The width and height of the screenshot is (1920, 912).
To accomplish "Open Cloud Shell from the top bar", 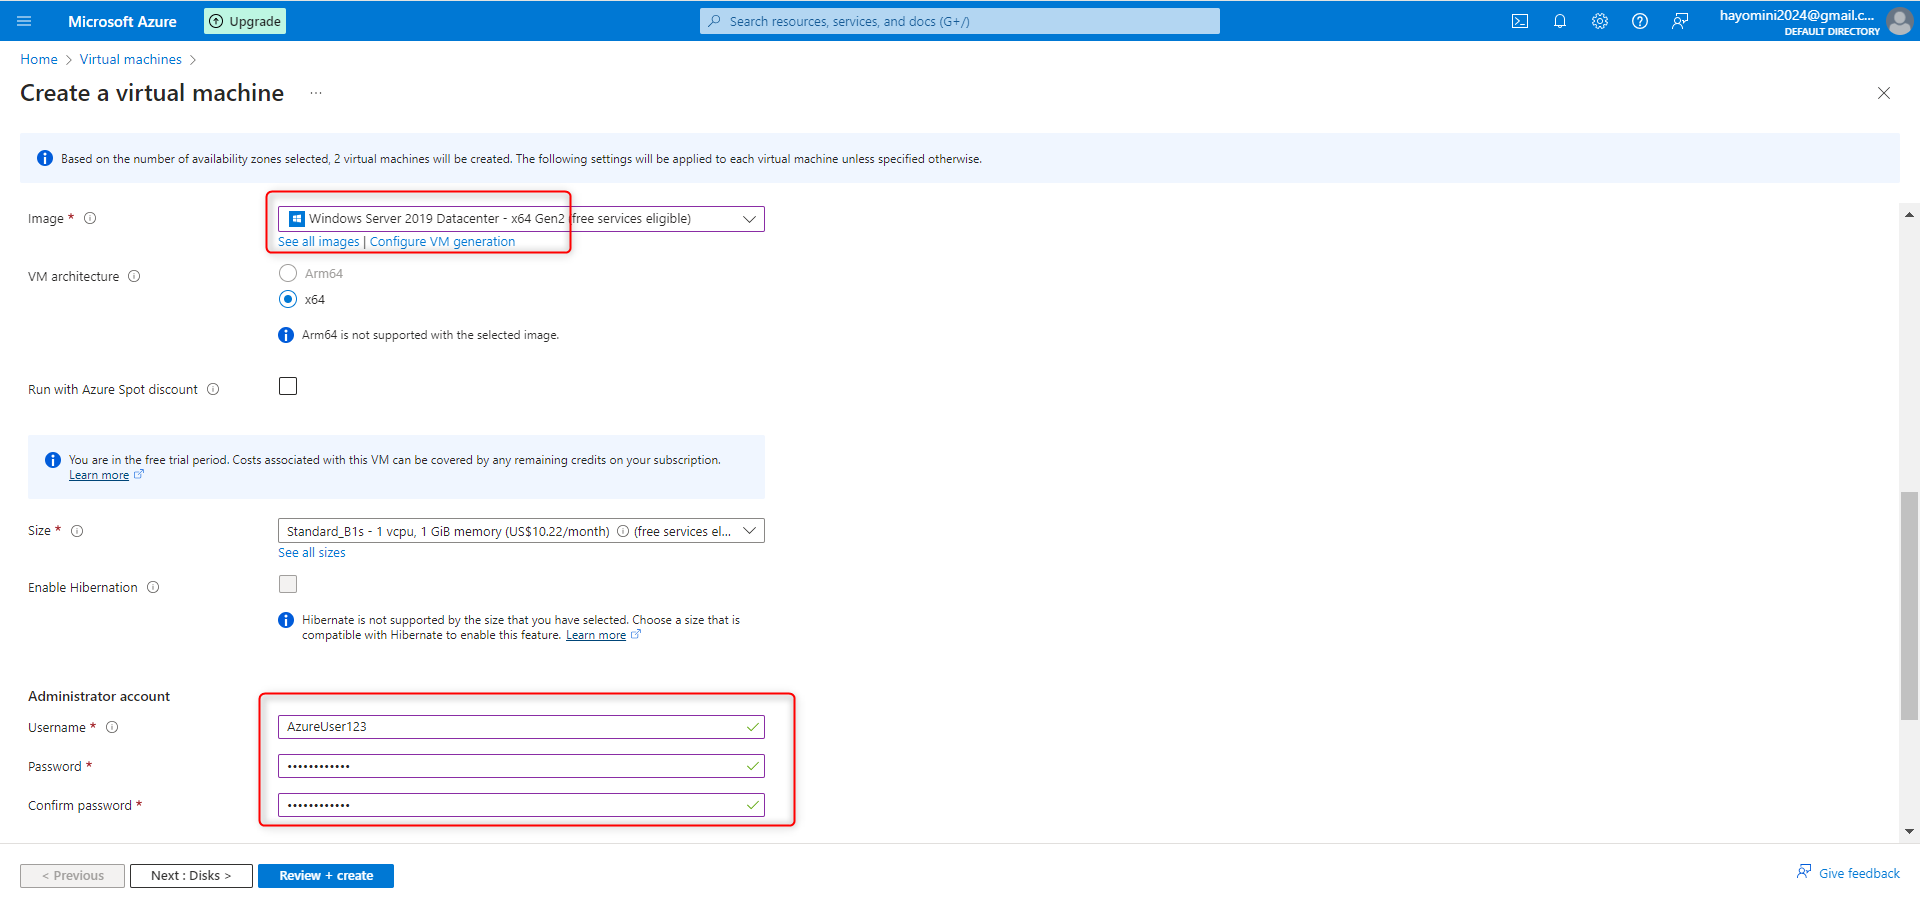I will (1520, 21).
